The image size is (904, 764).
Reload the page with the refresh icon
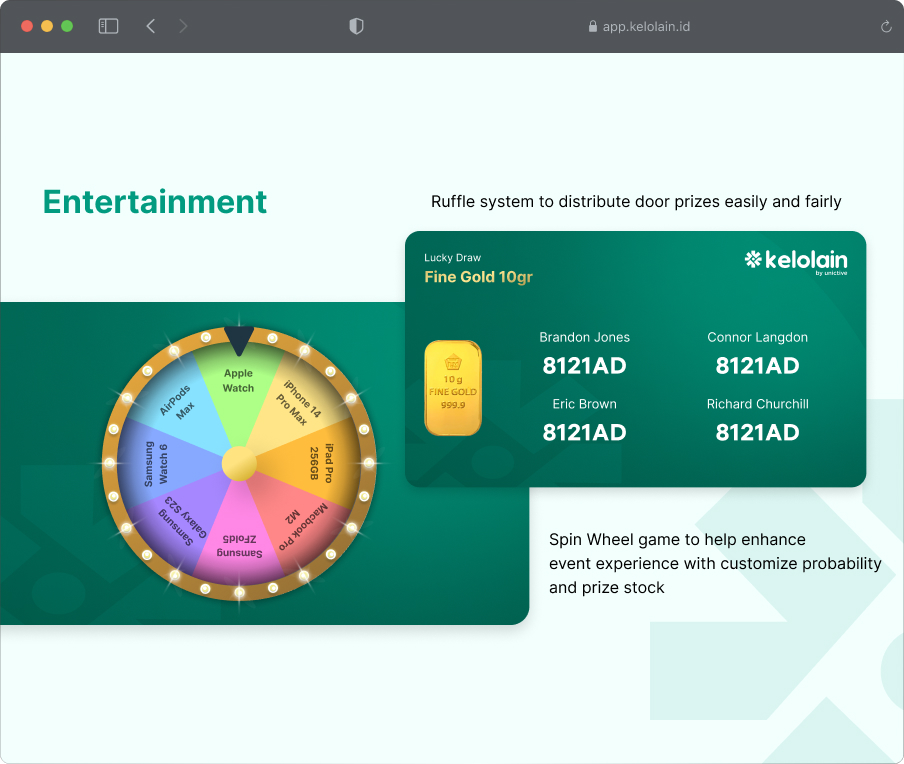click(886, 27)
